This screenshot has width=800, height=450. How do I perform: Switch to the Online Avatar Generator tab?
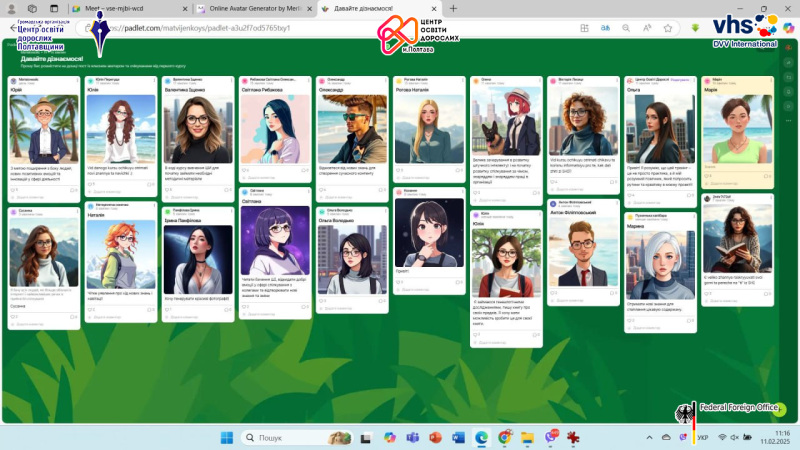[x=249, y=8]
